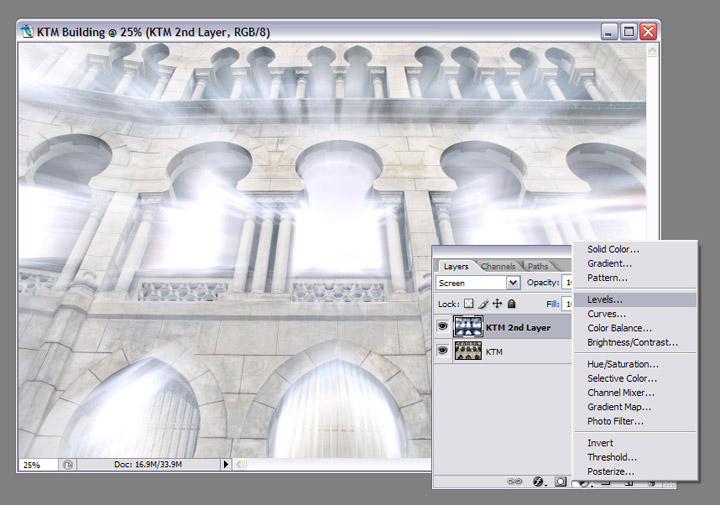Toggle visibility of the KTM layer
The image size is (720, 505).
coord(443,351)
